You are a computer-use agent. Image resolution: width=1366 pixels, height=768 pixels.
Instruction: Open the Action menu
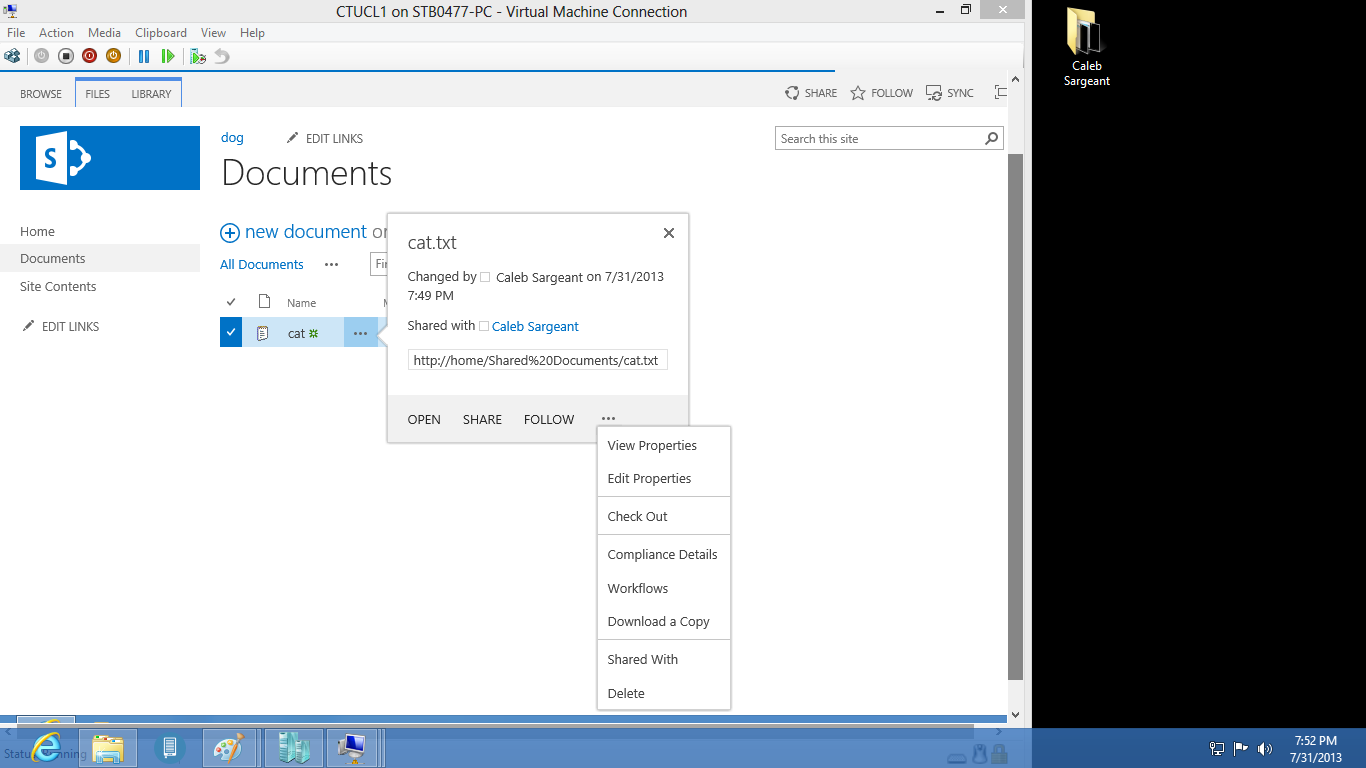point(57,33)
